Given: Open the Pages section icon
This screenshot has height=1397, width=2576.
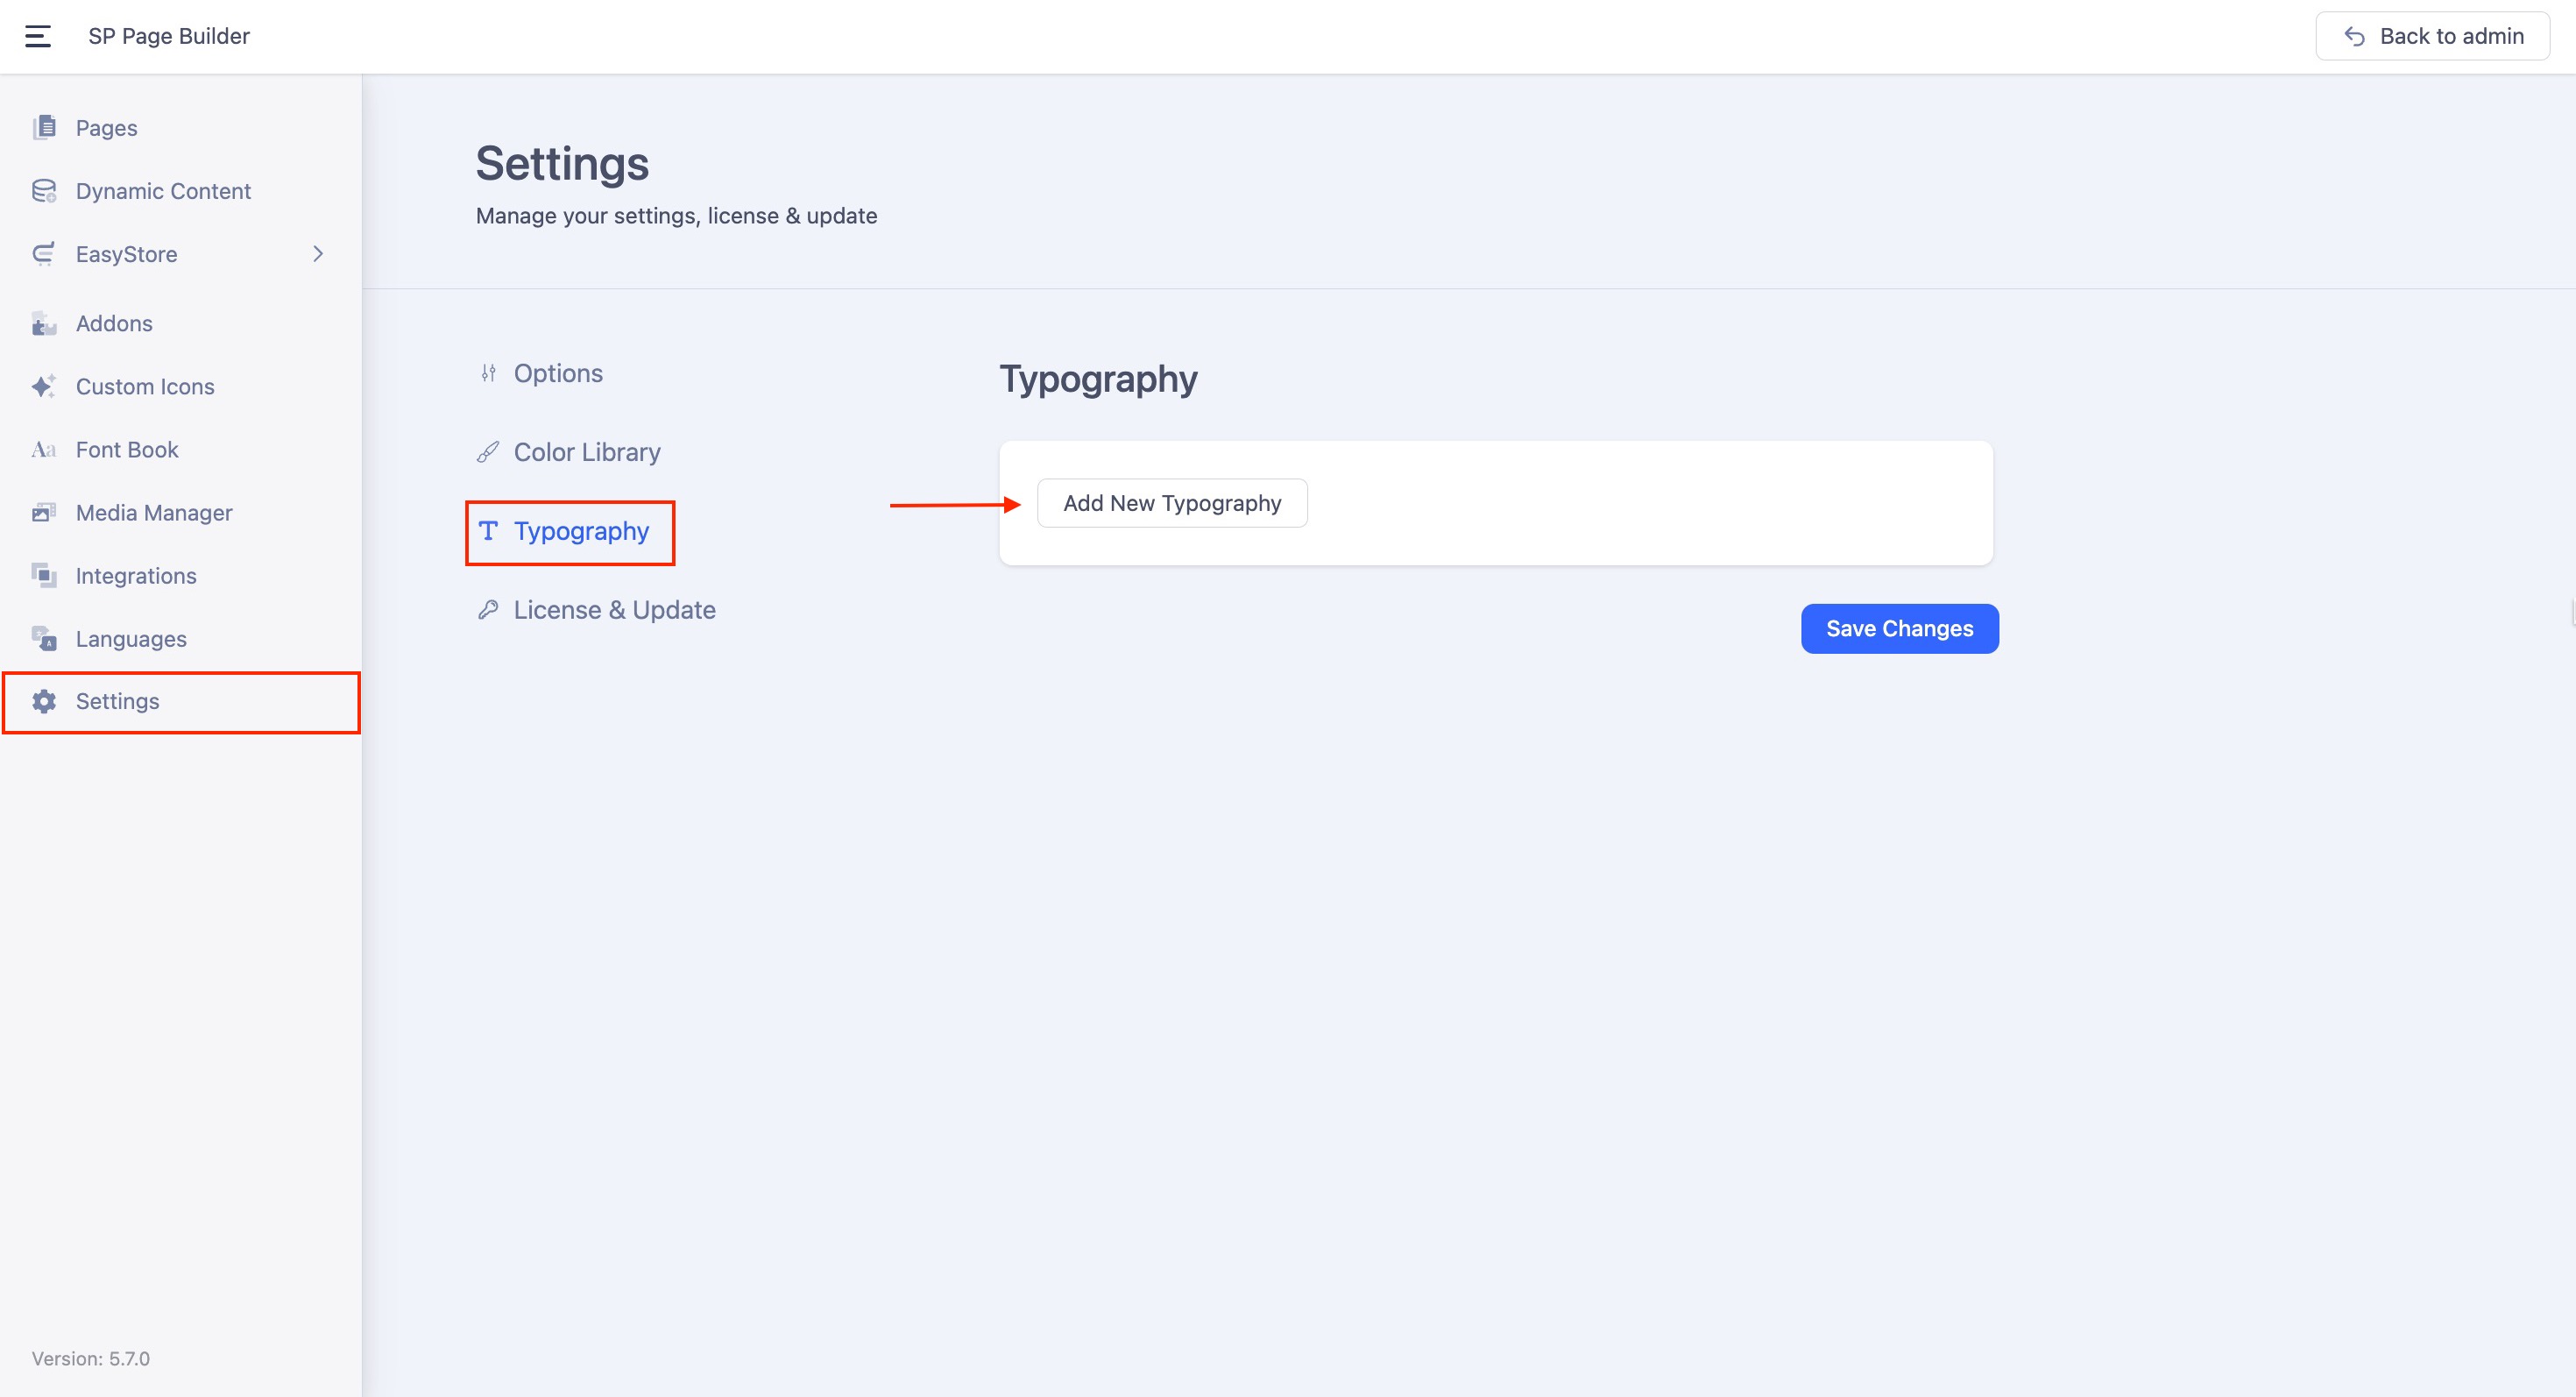Looking at the screenshot, I should coord(44,128).
